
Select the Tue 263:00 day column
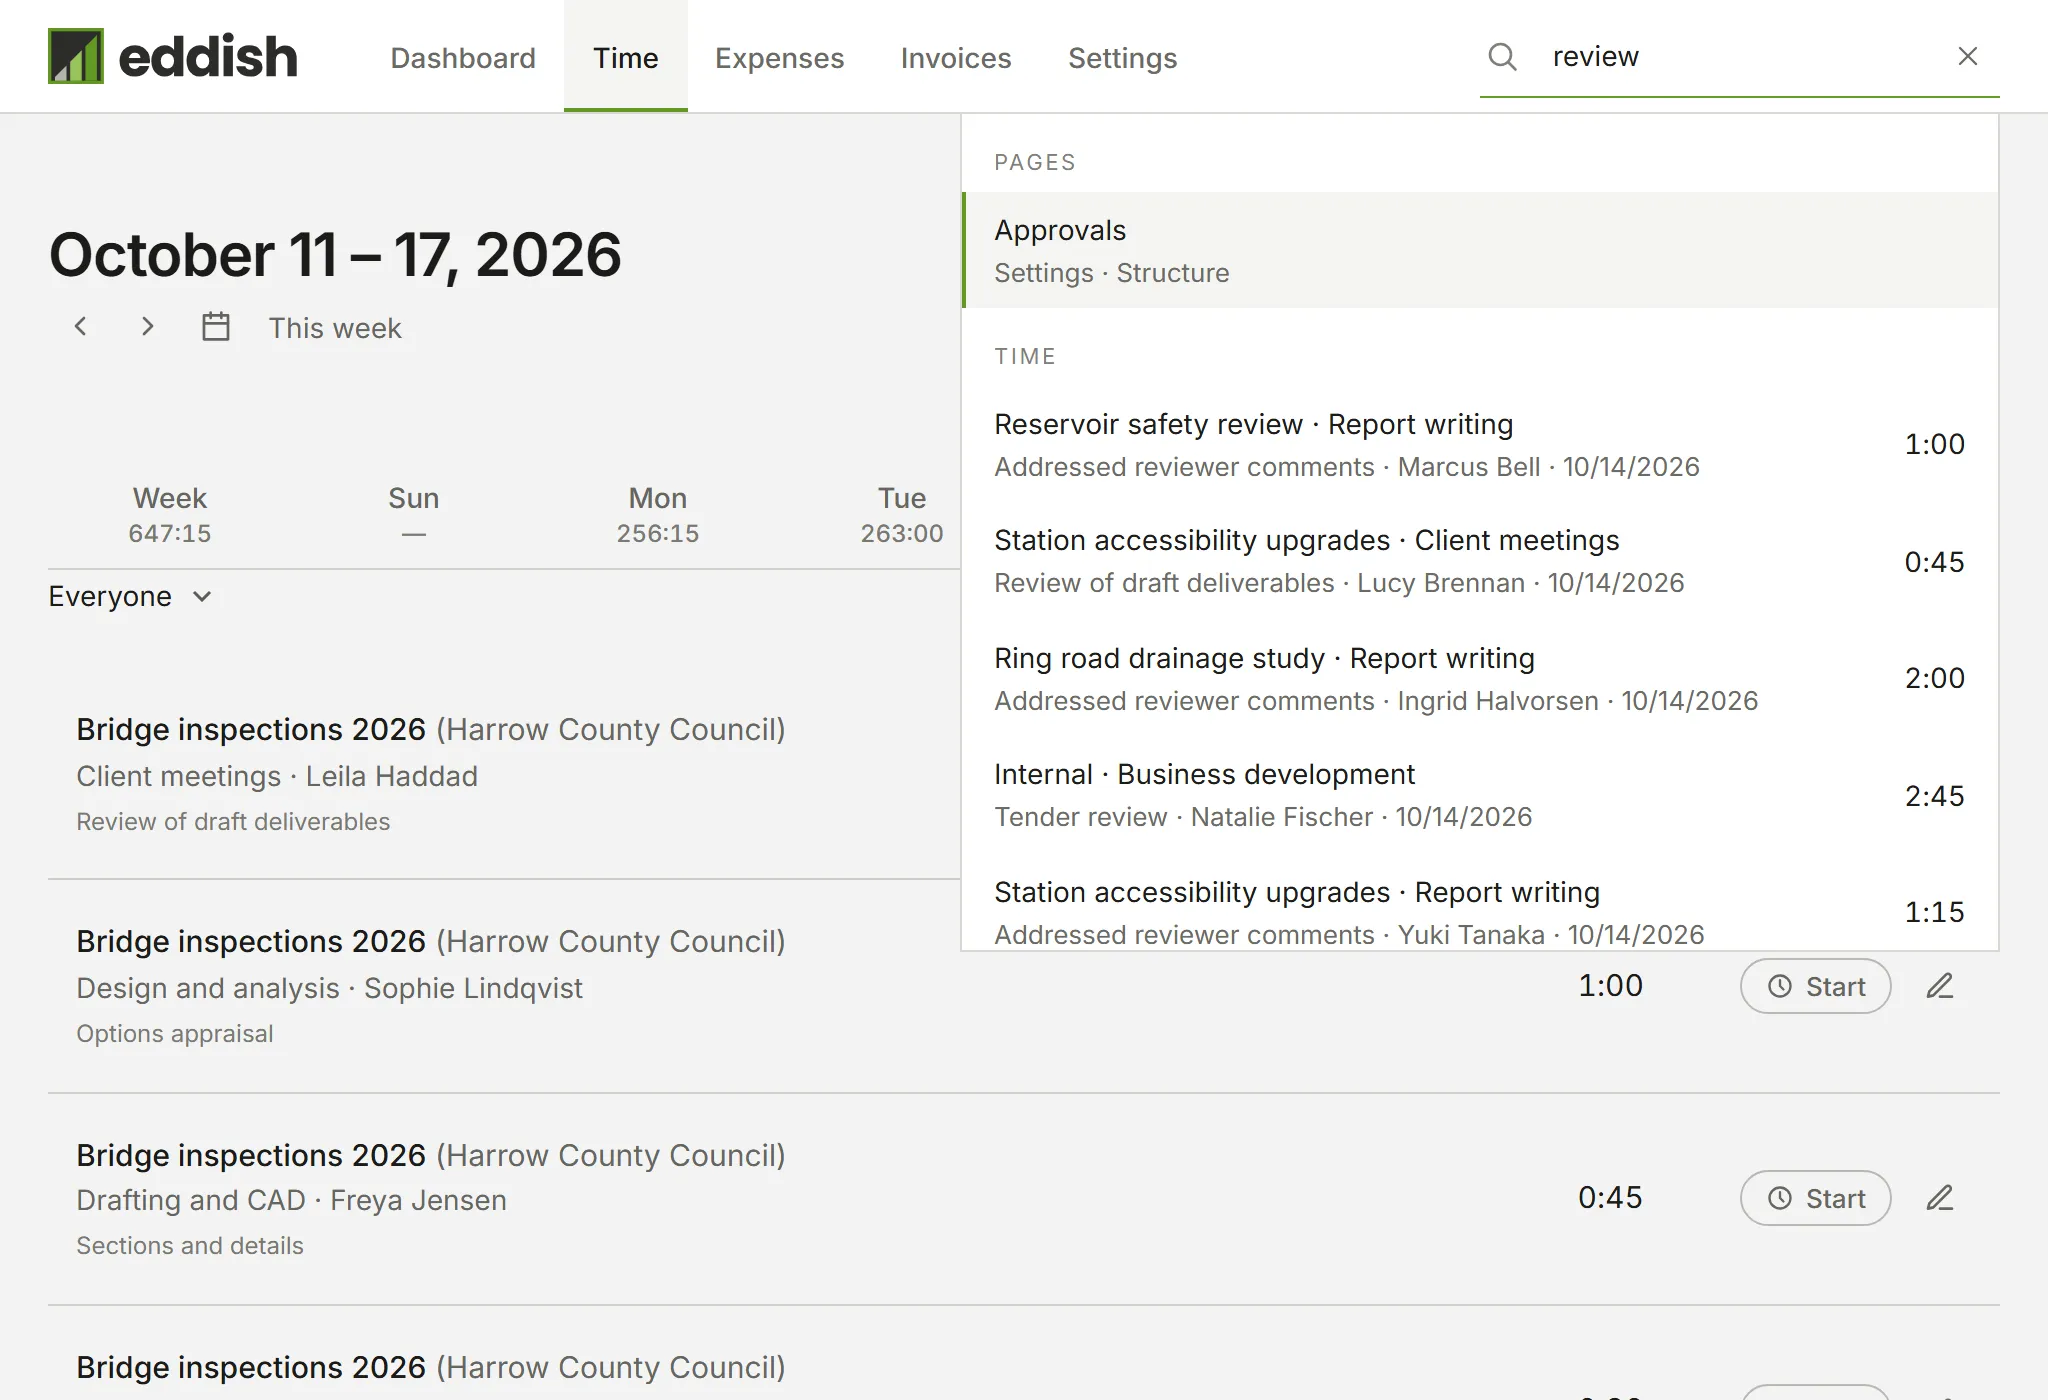coord(902,515)
